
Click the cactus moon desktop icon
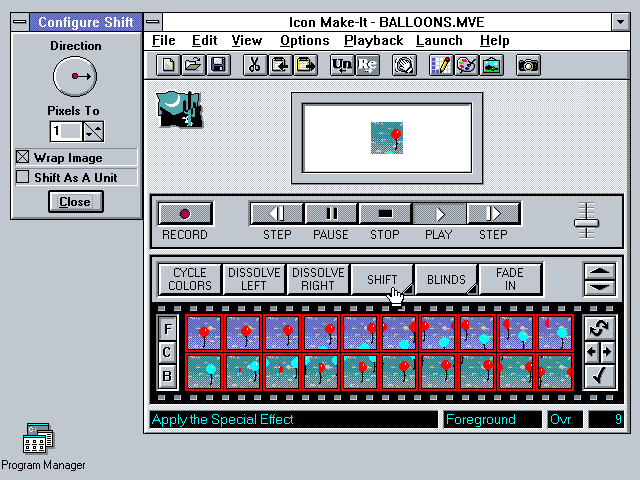[180, 109]
